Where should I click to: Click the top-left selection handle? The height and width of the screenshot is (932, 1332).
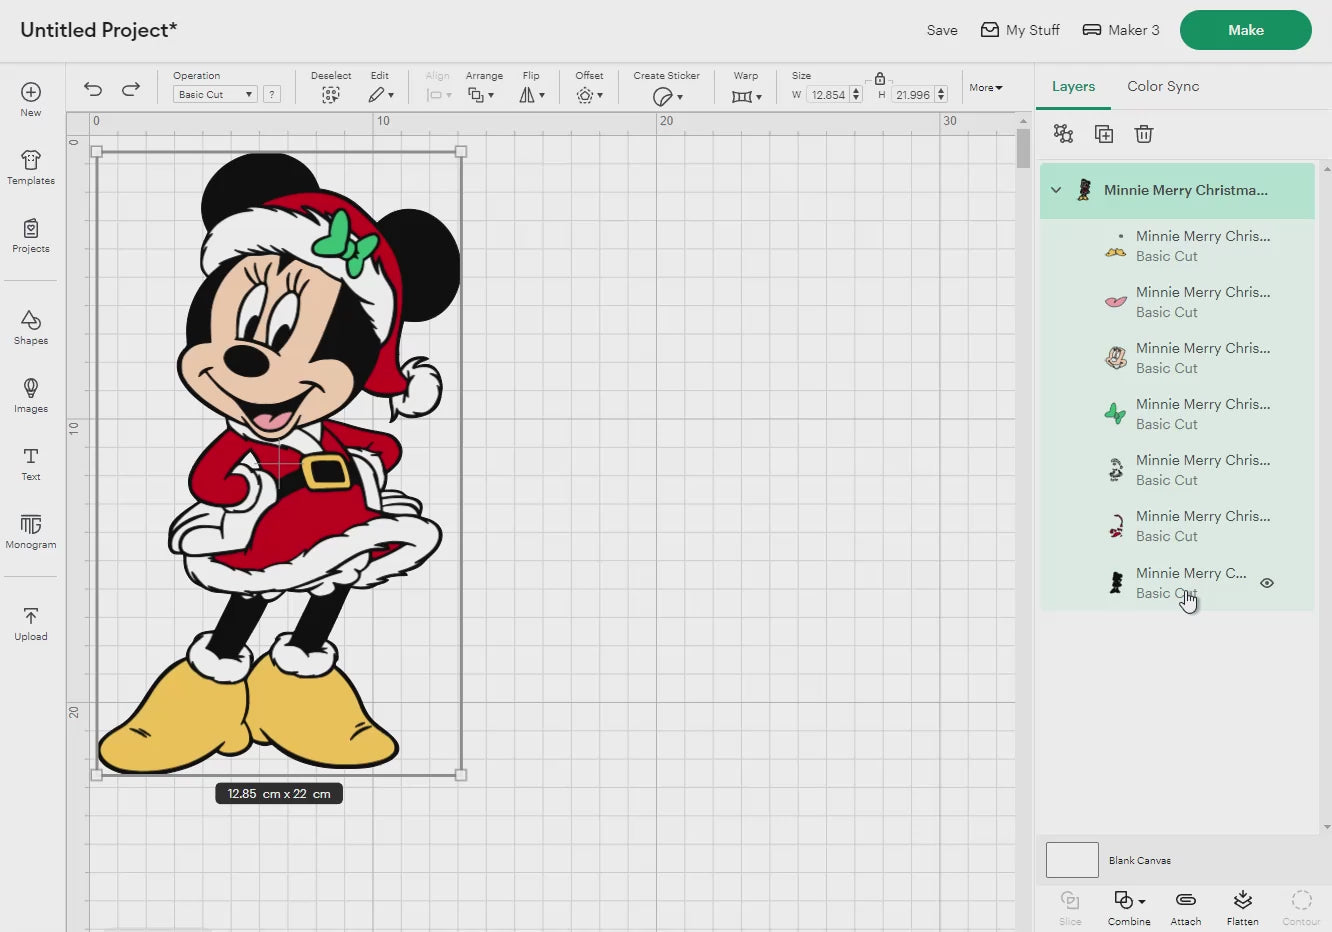97,152
